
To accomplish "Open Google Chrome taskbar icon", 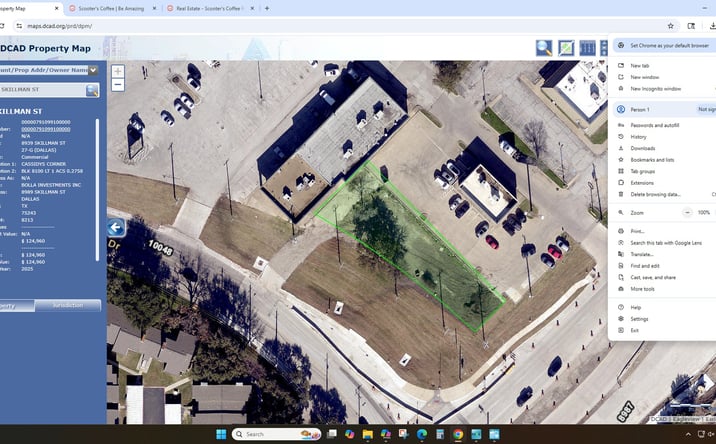I will [458, 434].
